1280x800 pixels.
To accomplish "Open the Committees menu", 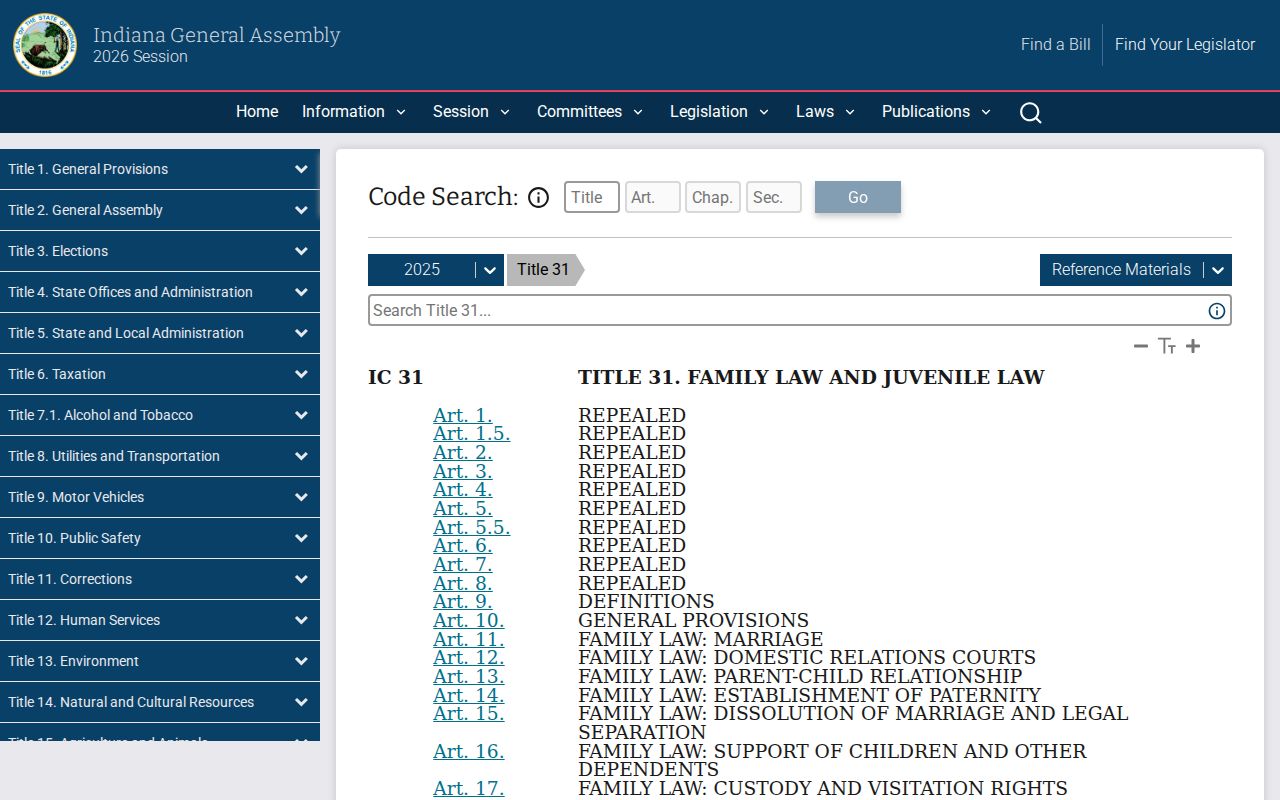I will coord(590,112).
